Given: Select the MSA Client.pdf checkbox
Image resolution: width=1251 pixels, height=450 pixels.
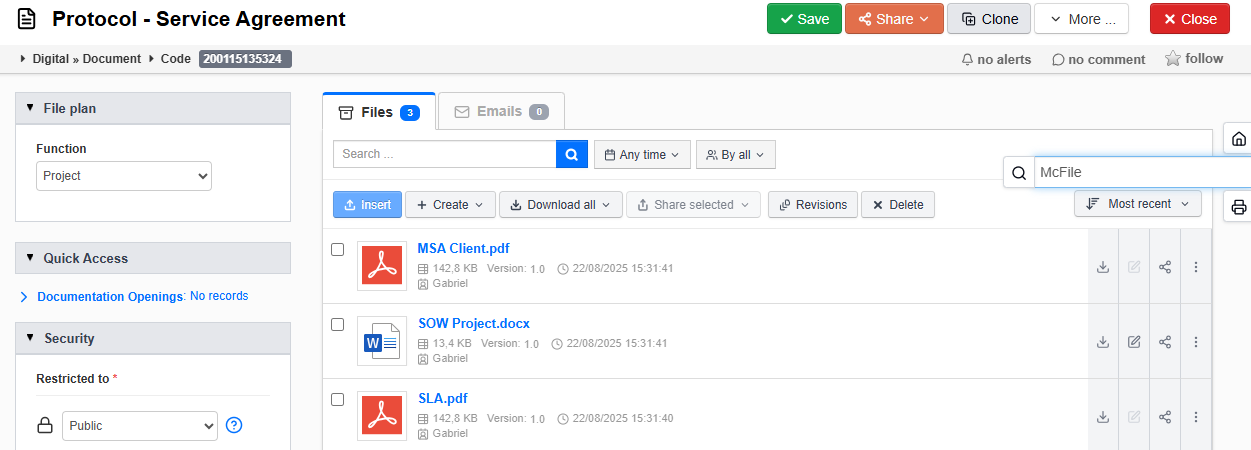Looking at the screenshot, I should point(338,249).
